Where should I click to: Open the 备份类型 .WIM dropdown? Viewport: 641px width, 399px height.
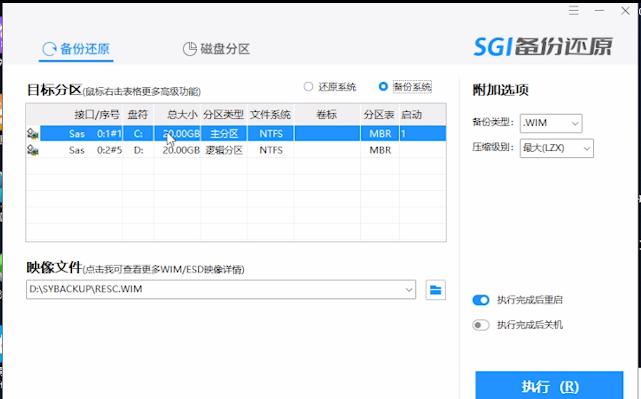(551, 123)
